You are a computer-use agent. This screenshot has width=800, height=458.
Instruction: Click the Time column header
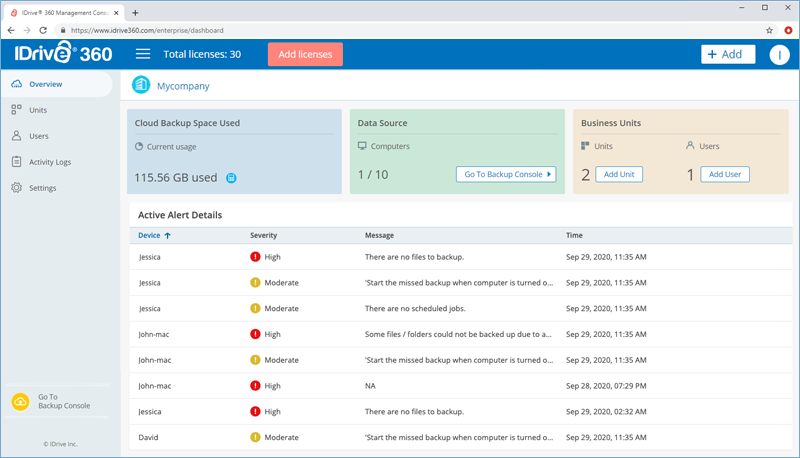(x=574, y=236)
